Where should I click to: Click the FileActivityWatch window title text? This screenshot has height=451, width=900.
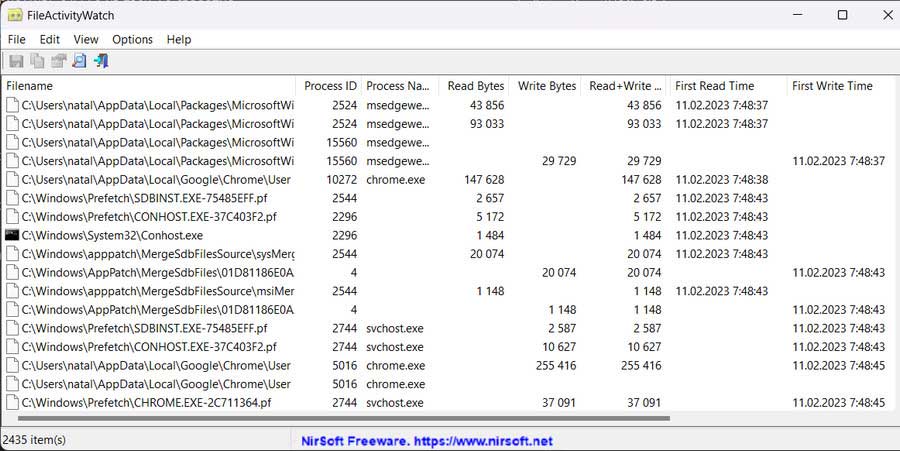(x=71, y=15)
